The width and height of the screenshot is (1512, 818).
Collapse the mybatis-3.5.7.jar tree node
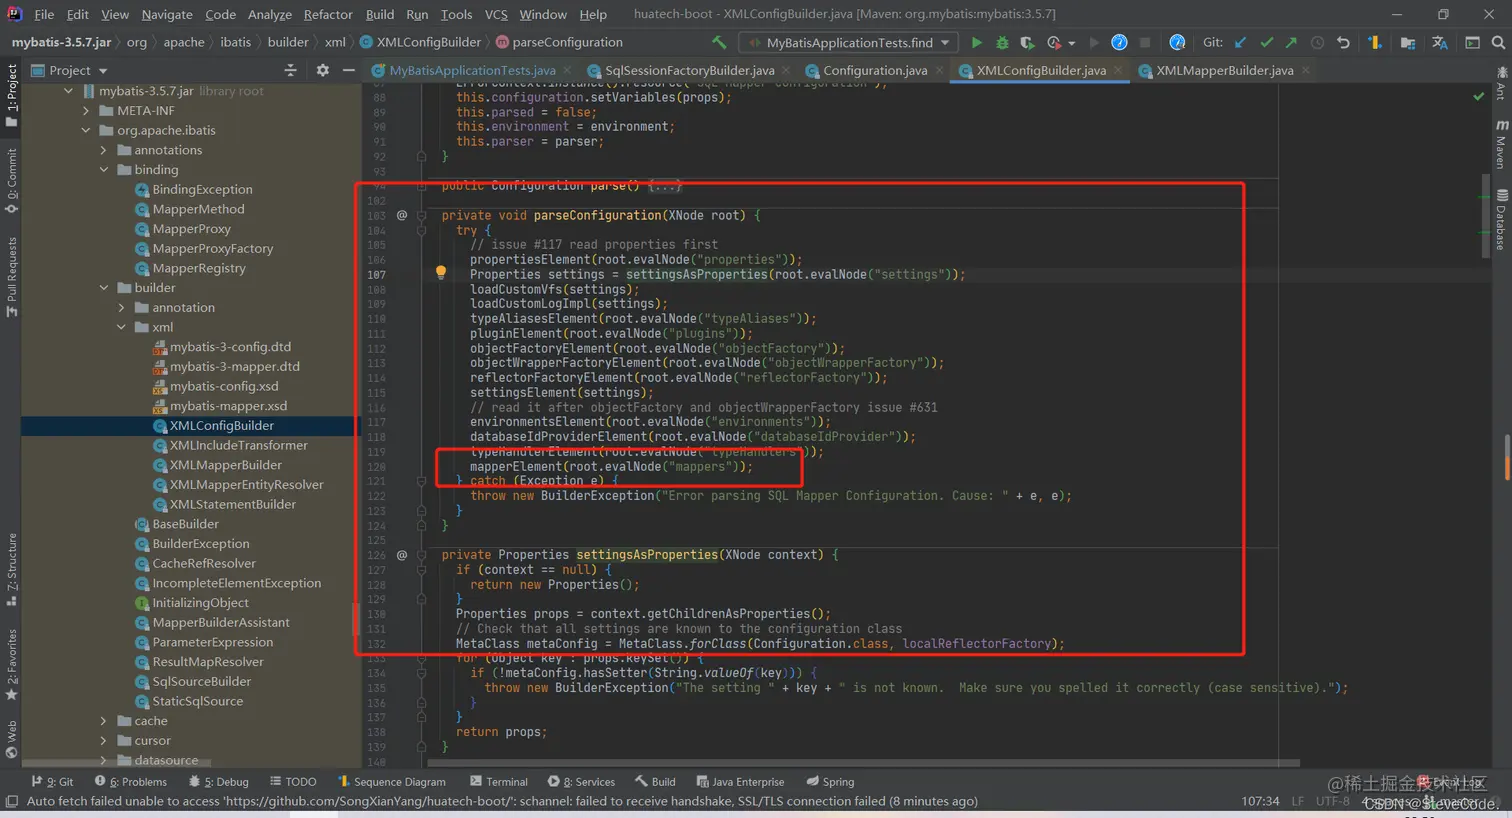[x=68, y=91]
